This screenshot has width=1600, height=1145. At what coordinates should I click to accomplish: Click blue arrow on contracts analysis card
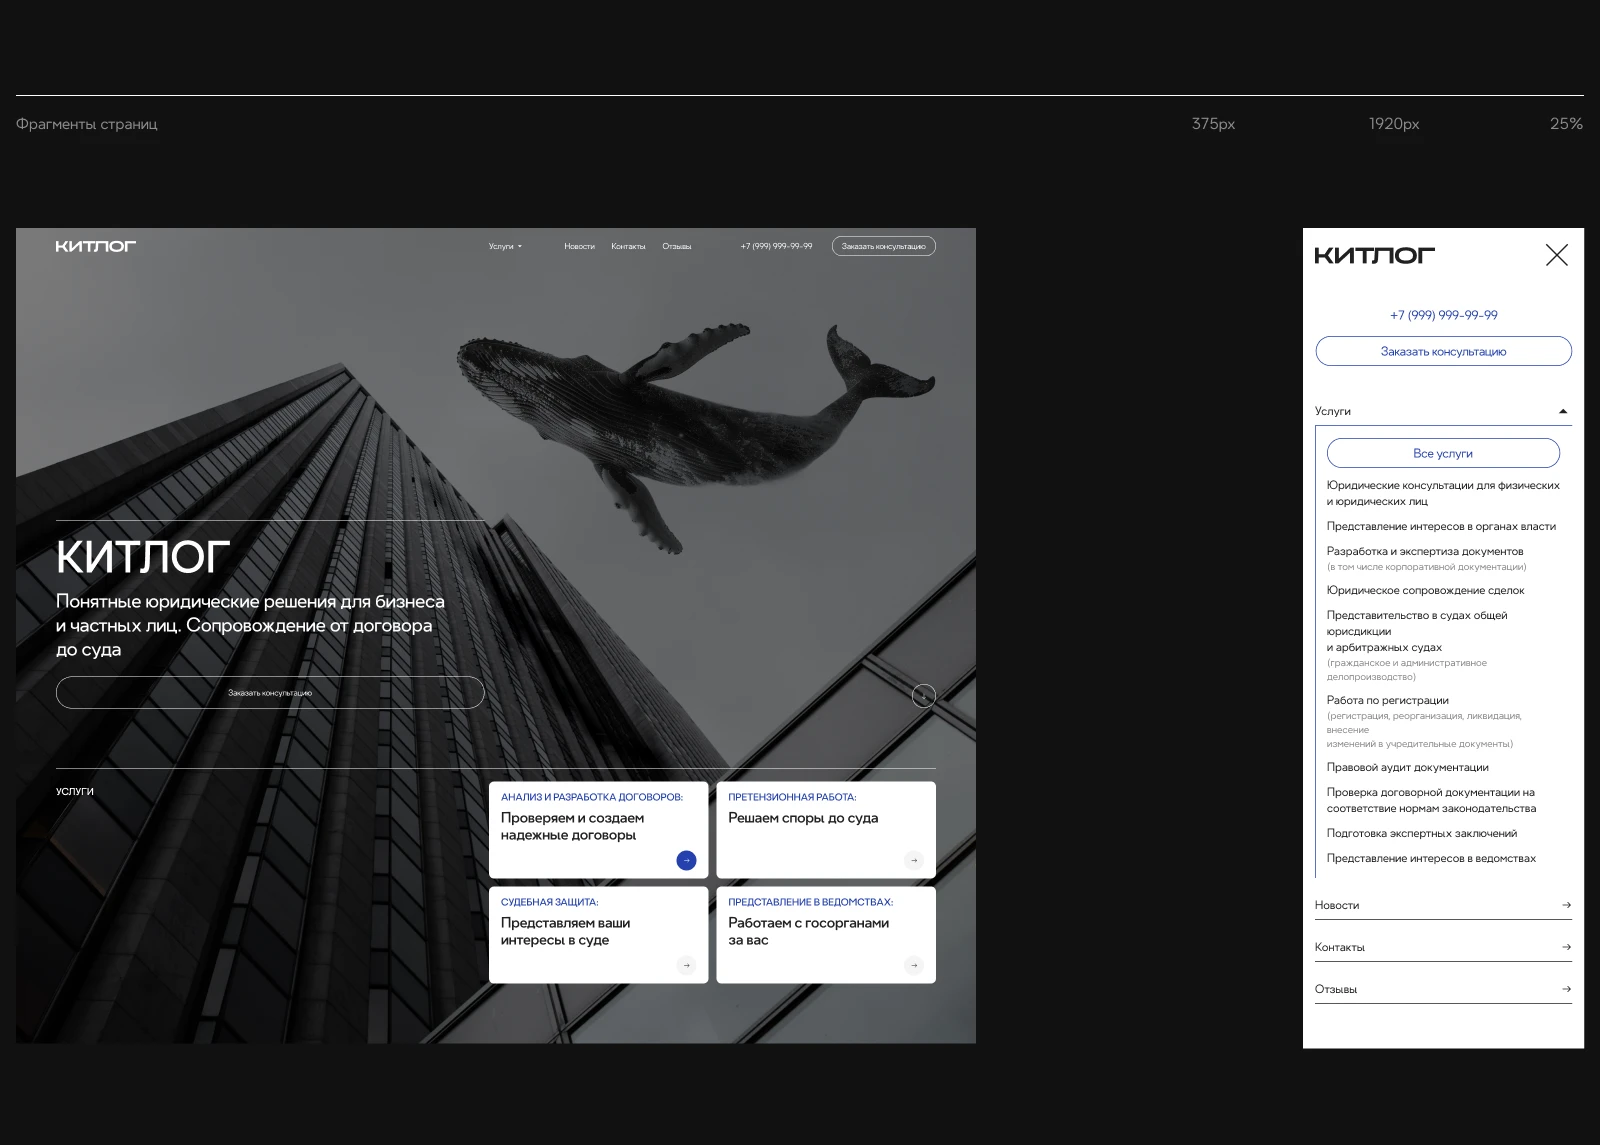[x=686, y=860]
